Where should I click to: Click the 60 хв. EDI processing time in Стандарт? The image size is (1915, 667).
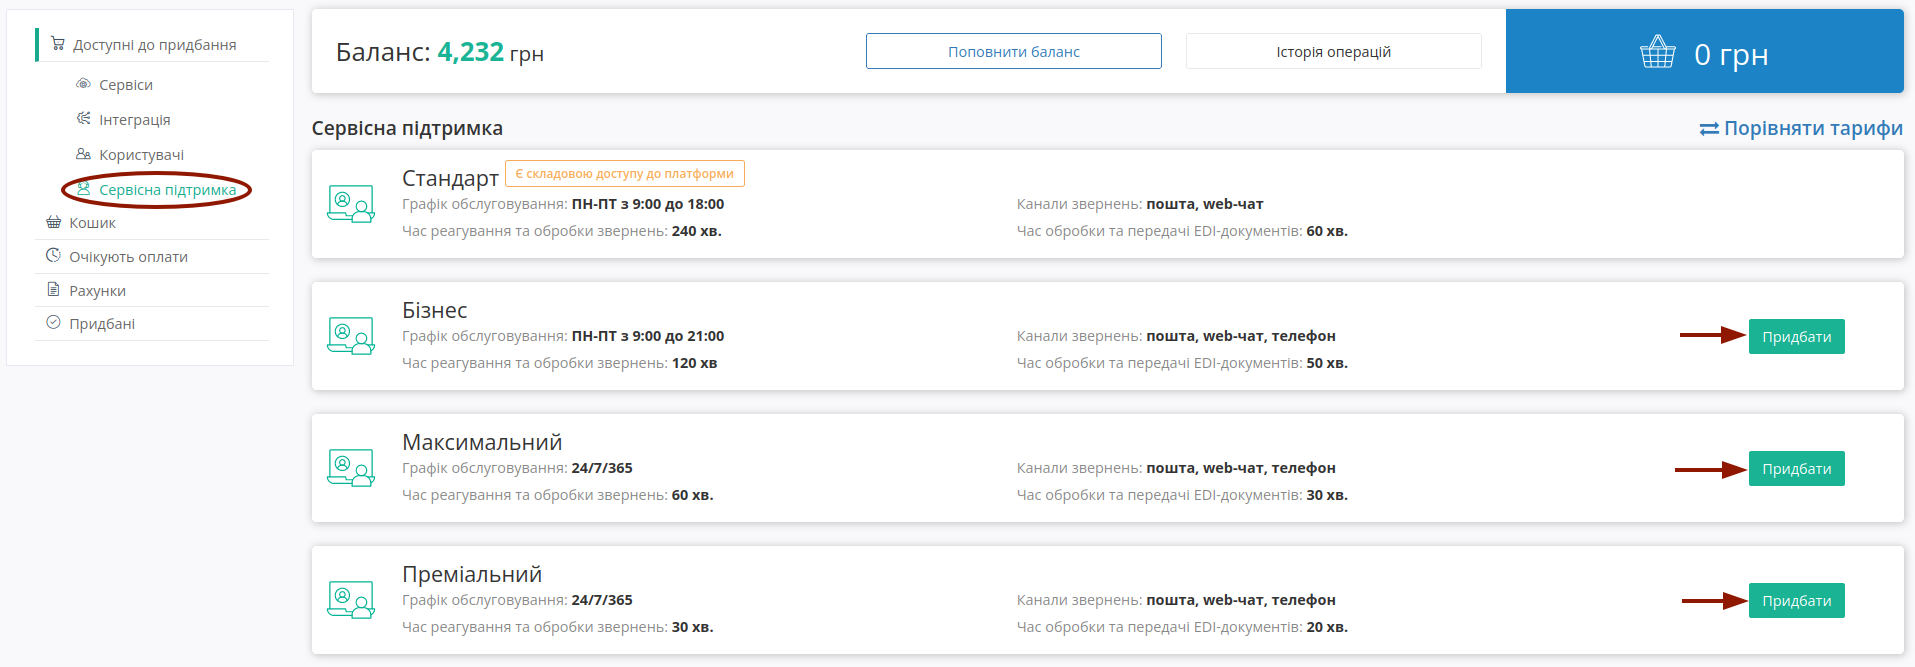1327,231
